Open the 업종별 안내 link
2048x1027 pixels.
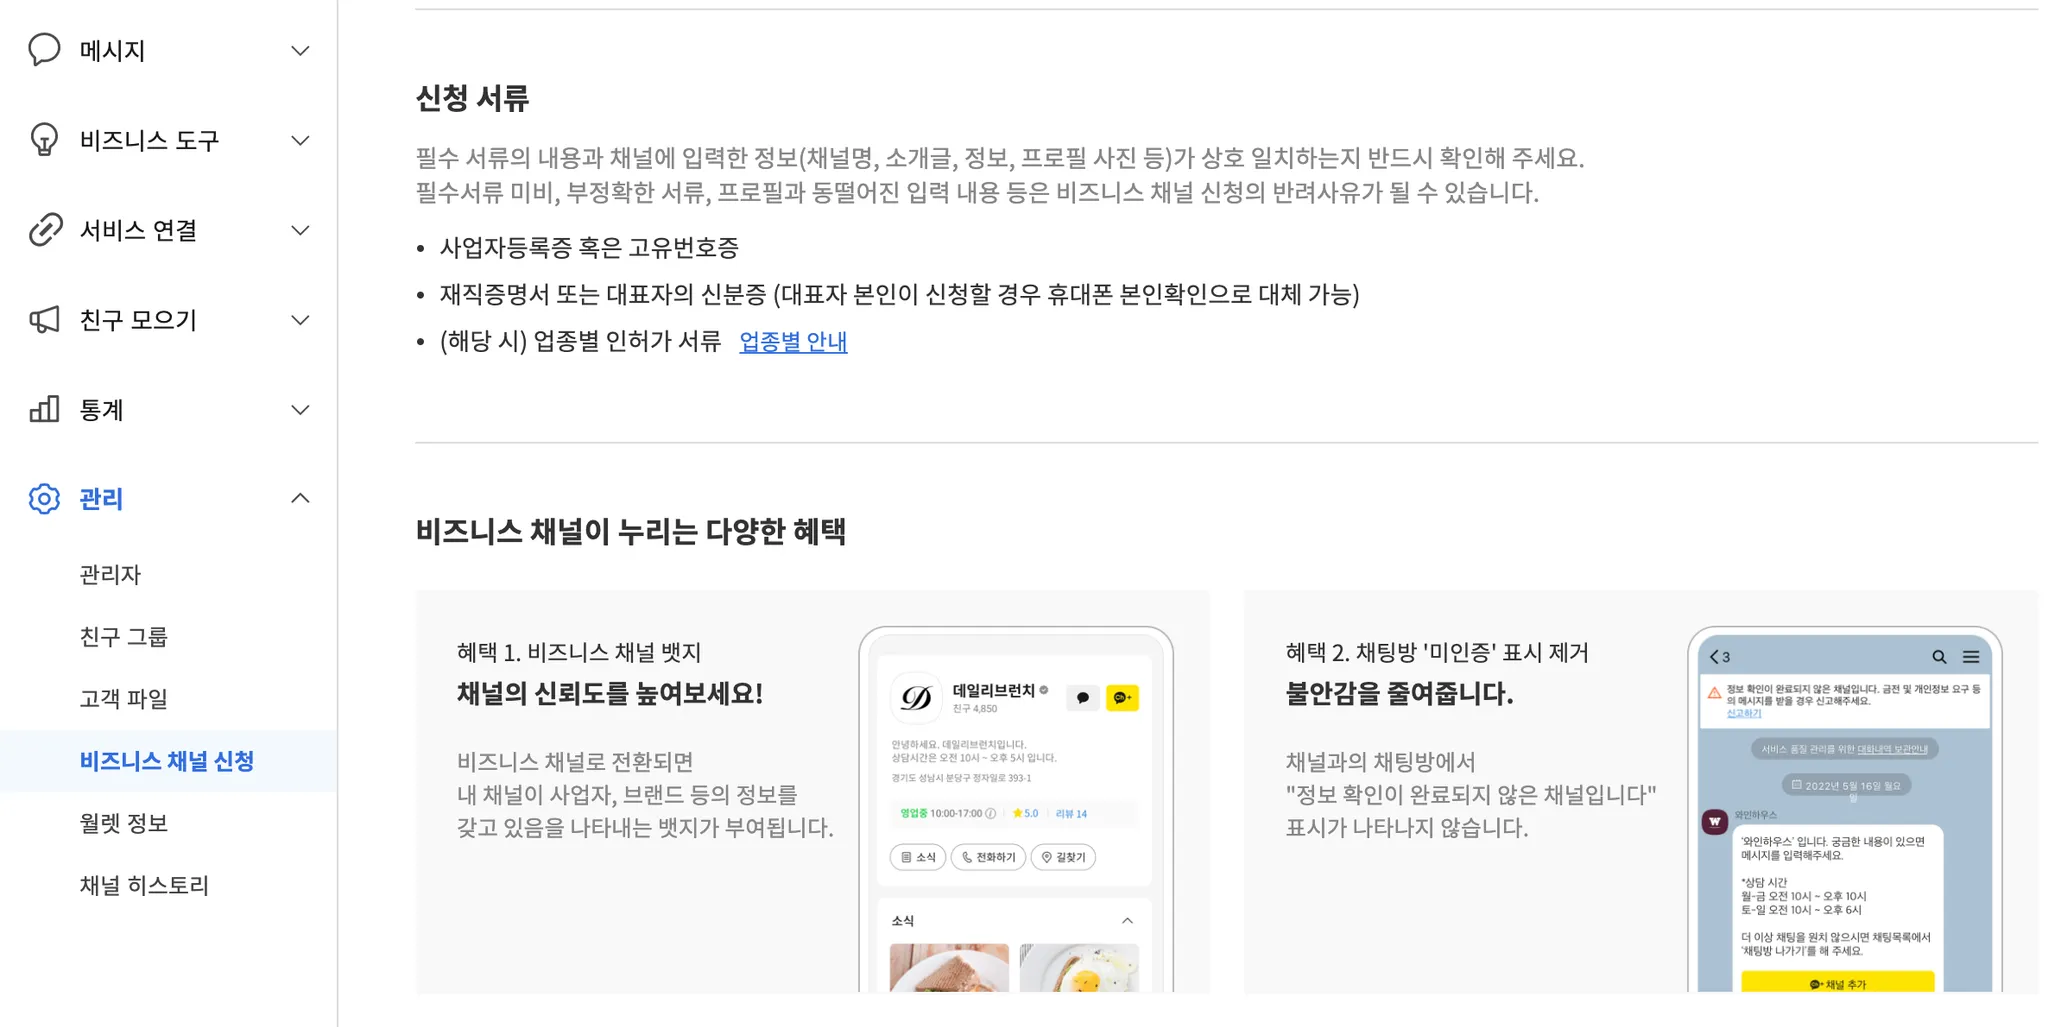[x=793, y=342]
